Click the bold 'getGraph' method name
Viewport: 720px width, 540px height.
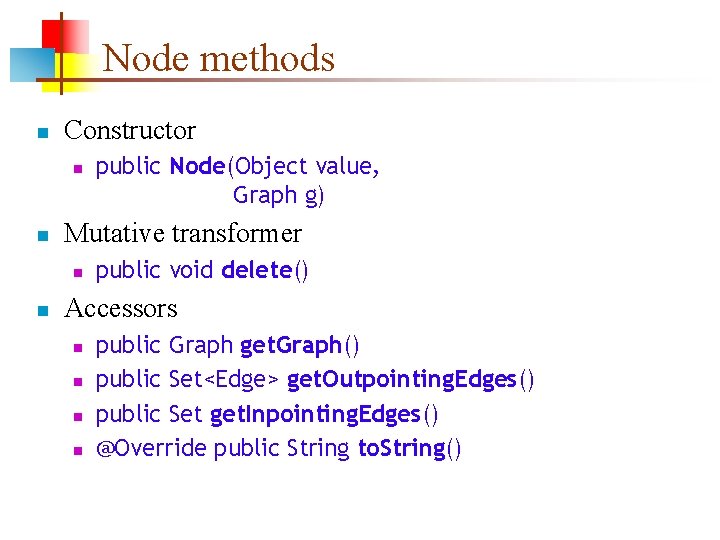(291, 345)
